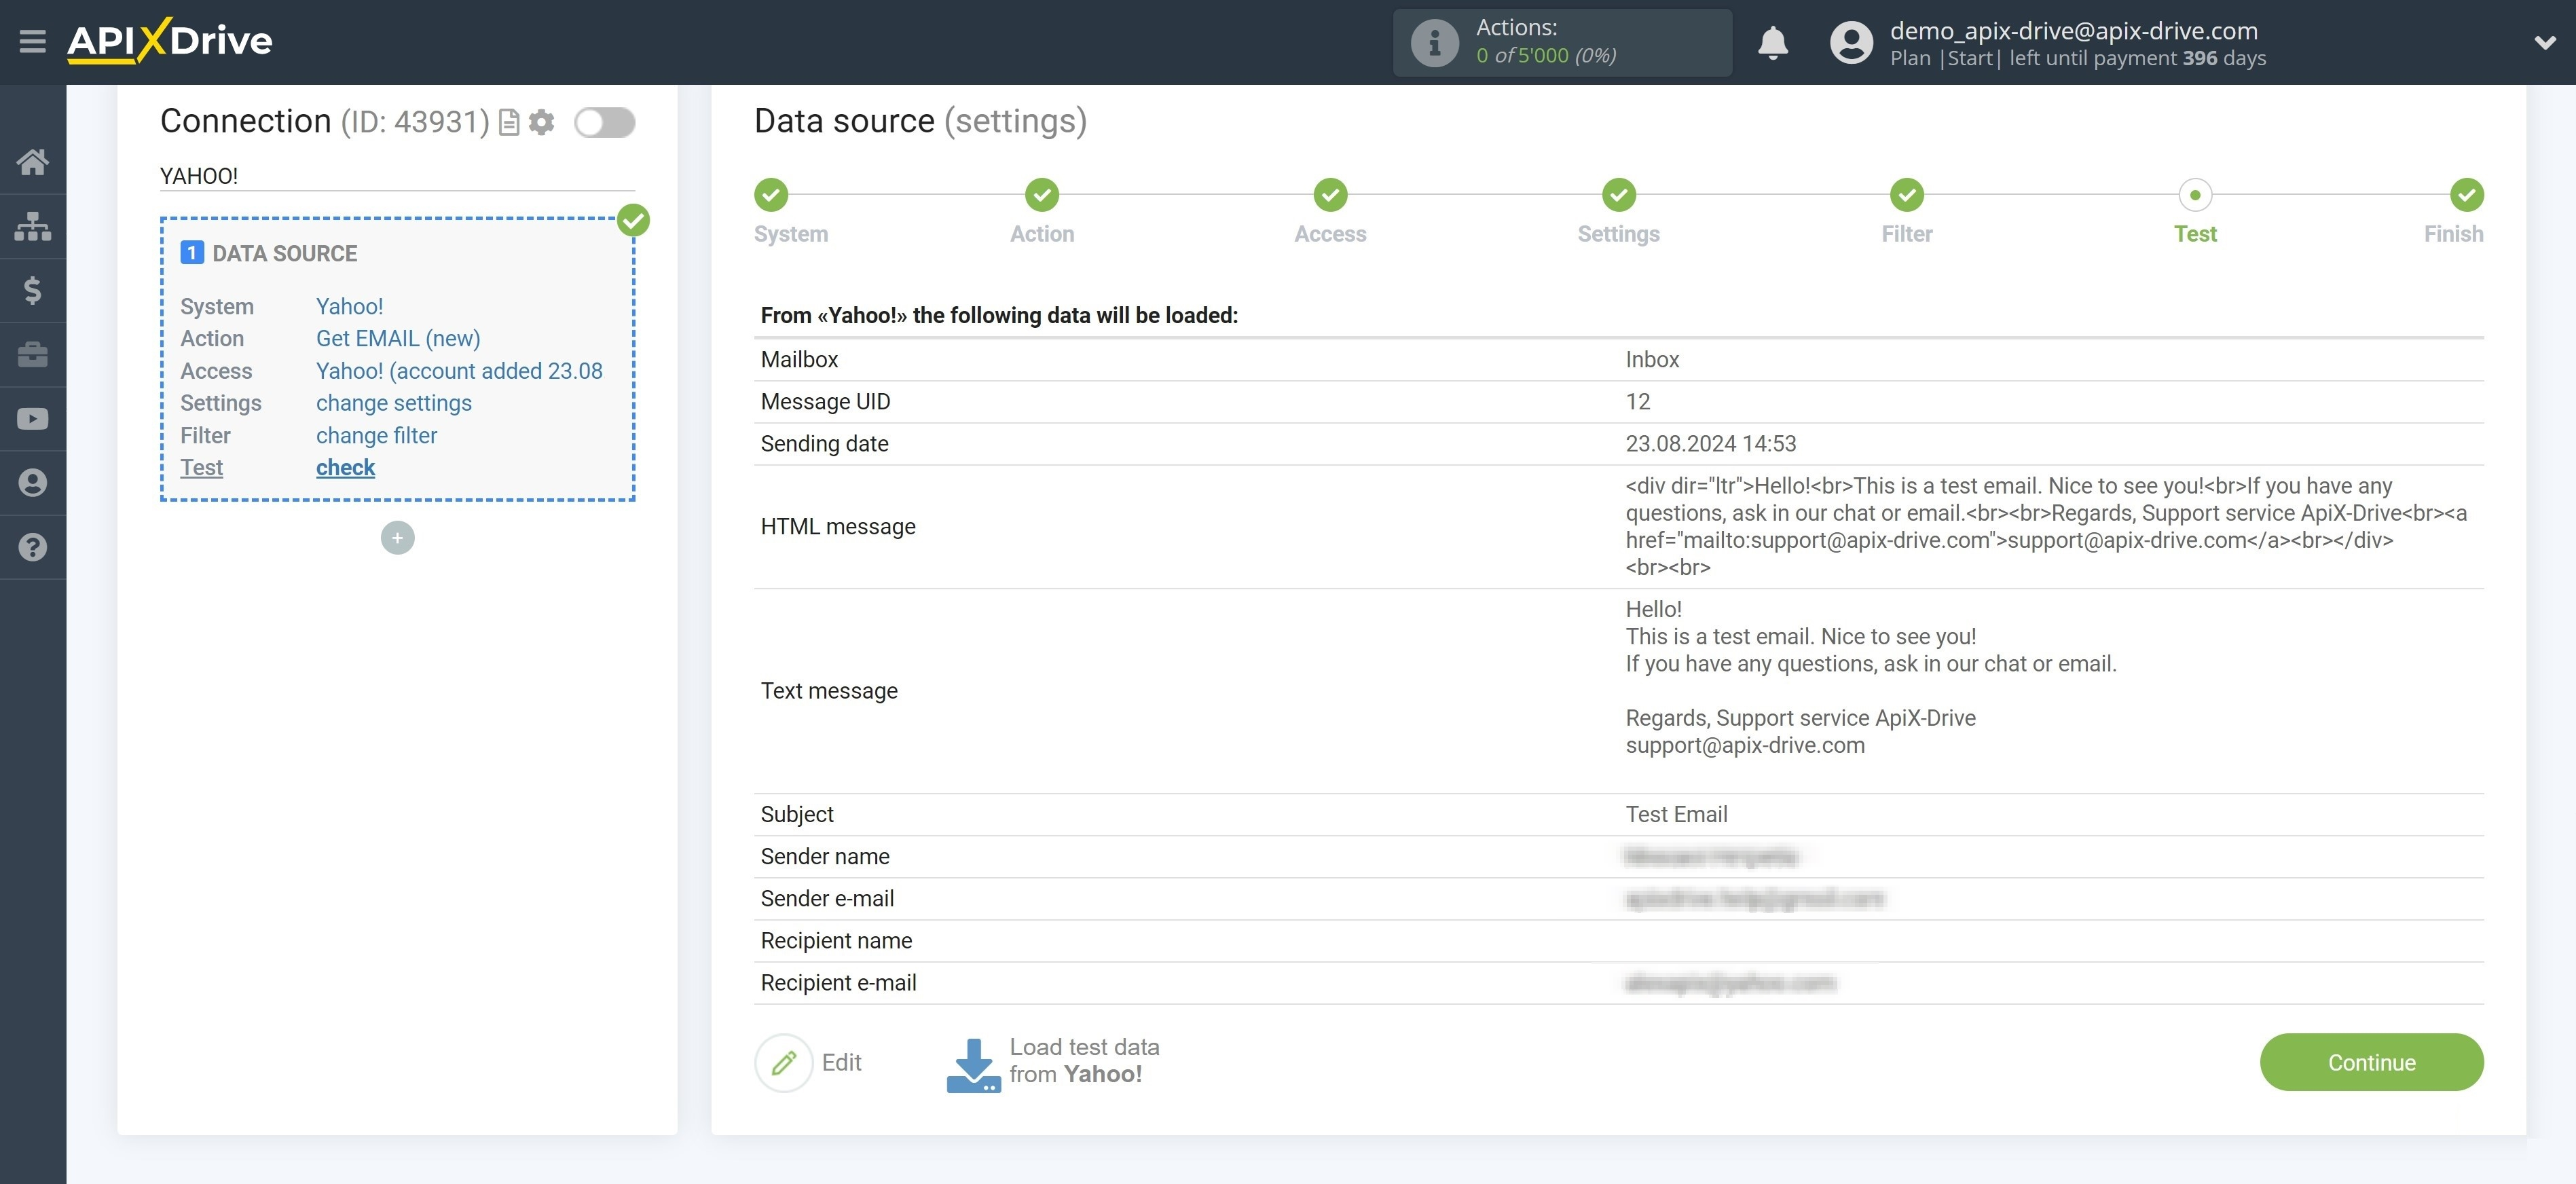The height and width of the screenshot is (1184, 2576).
Task: Click the Actions usage counter panel
Action: (1562, 43)
